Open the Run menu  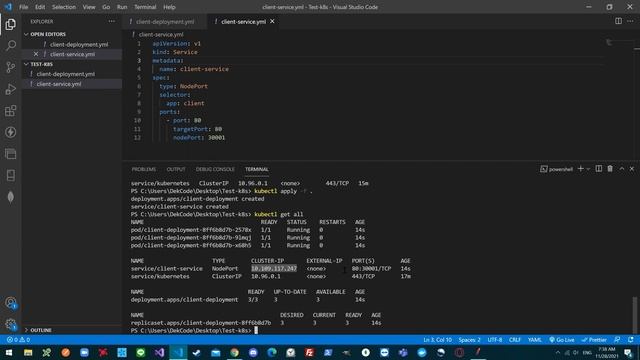coord(122,7)
